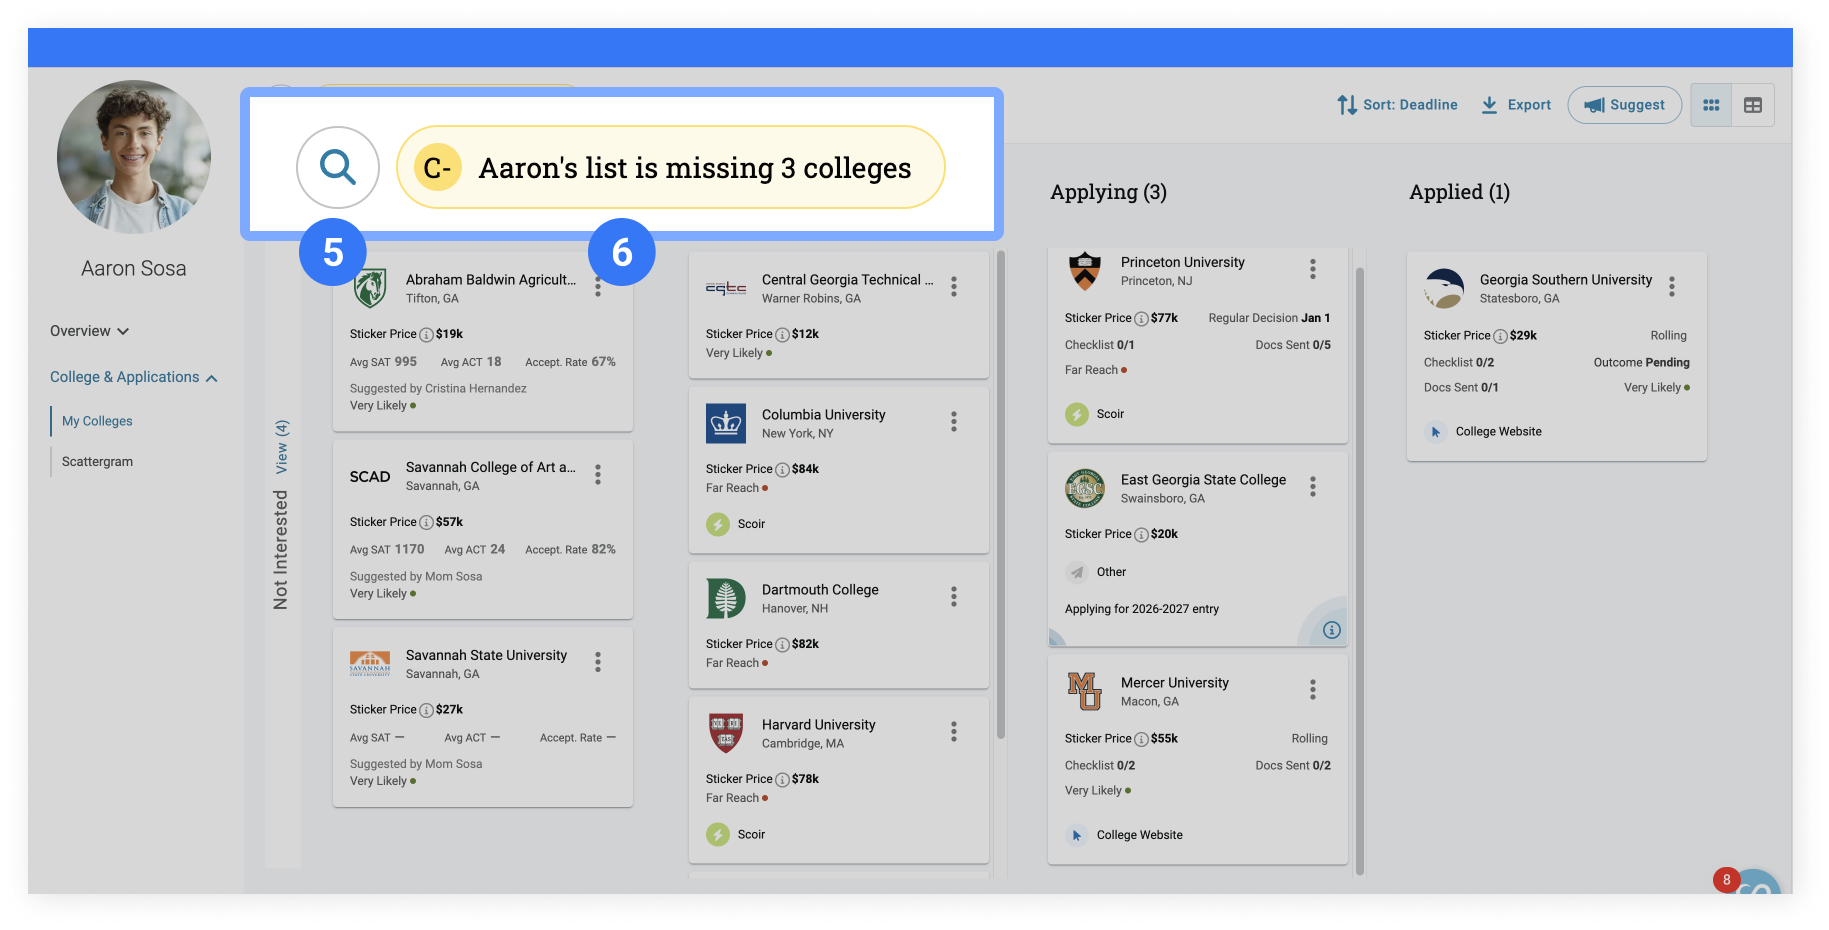
Task: Click Abraham Baldwin college logo
Action: click(x=370, y=288)
